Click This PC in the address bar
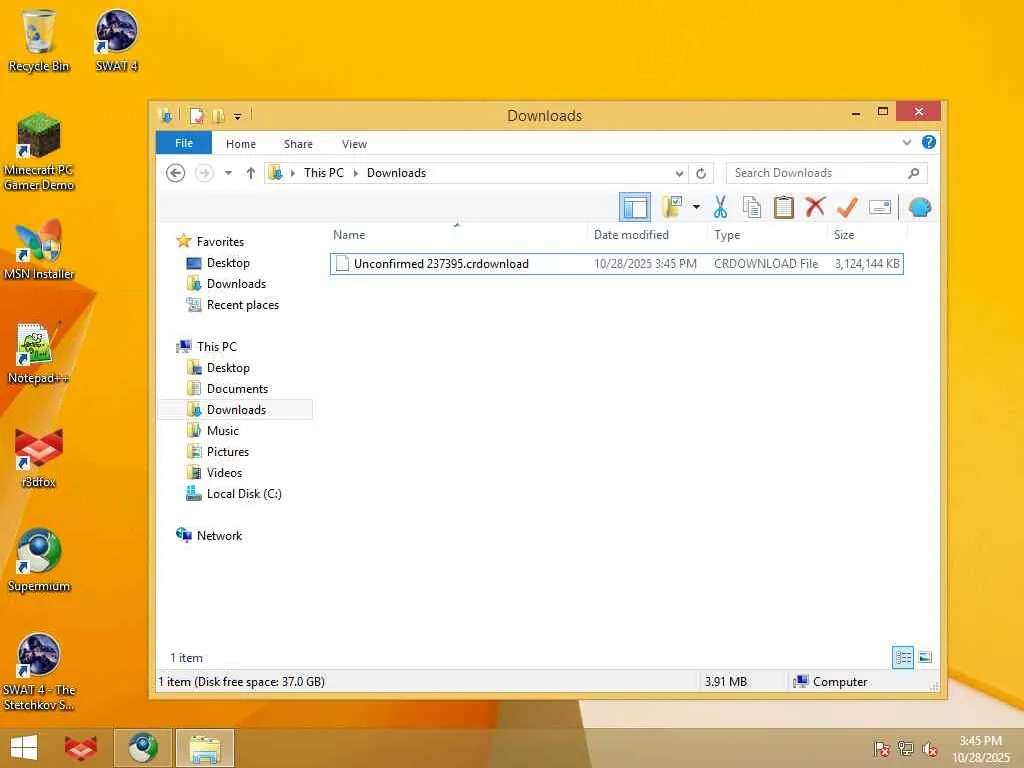The image size is (1024, 768). (x=323, y=173)
